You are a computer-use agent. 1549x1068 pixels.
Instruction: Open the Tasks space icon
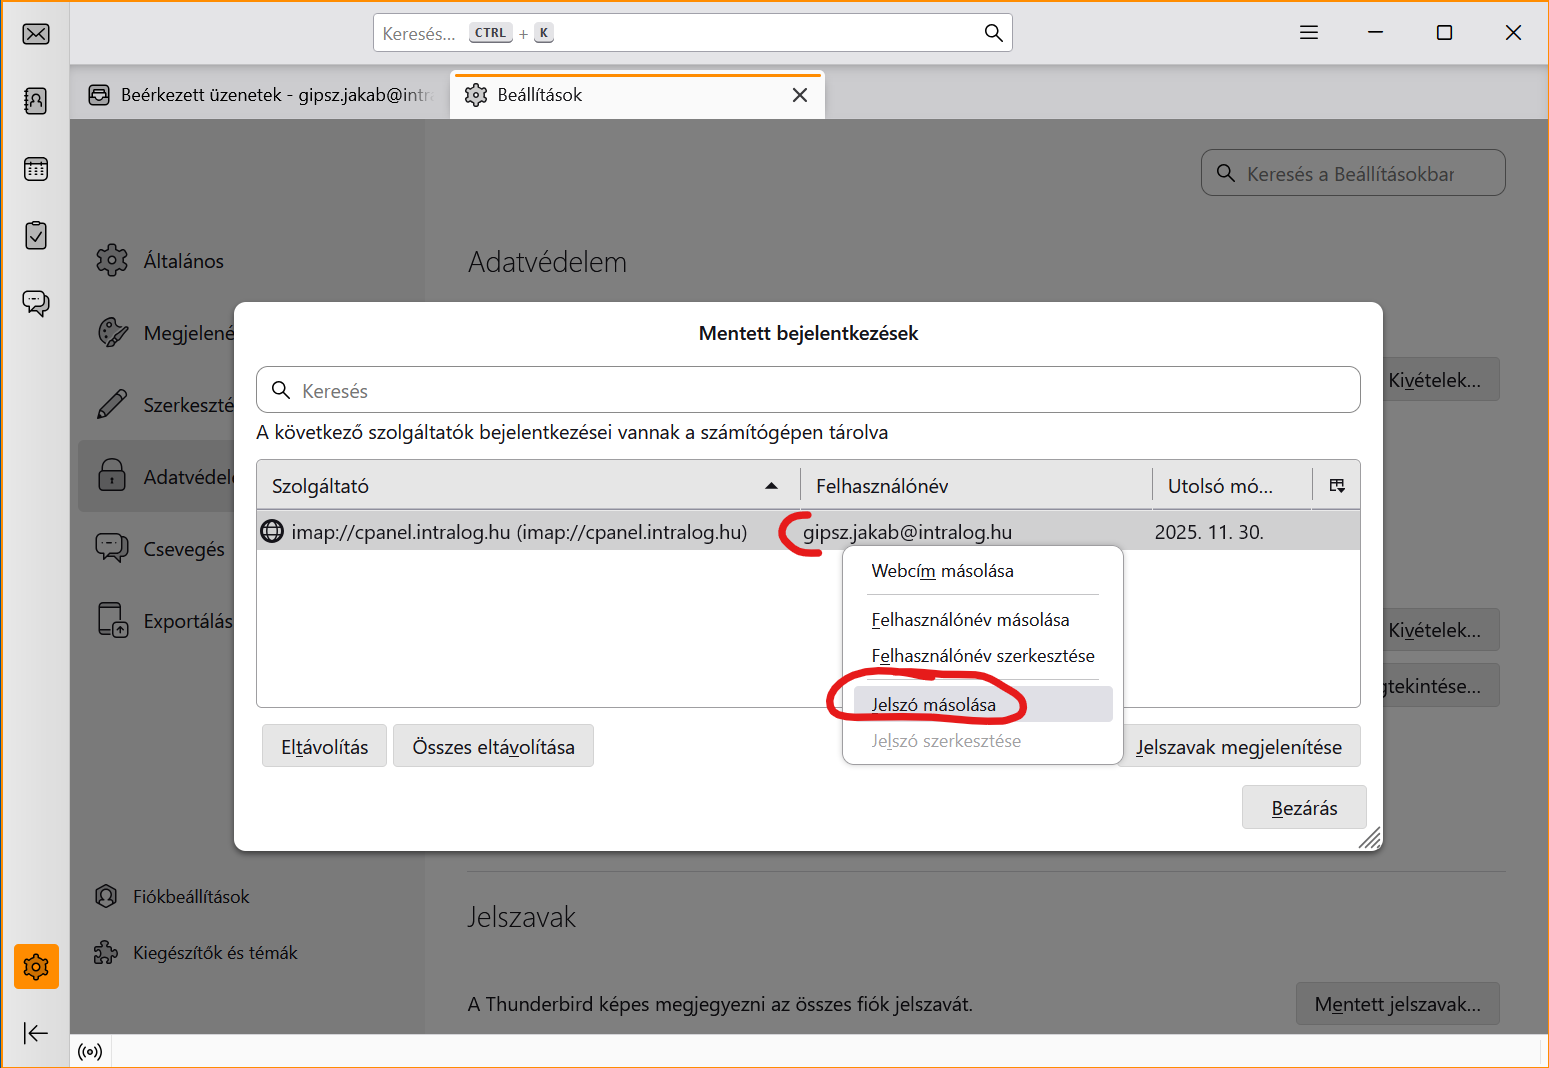coord(36,236)
